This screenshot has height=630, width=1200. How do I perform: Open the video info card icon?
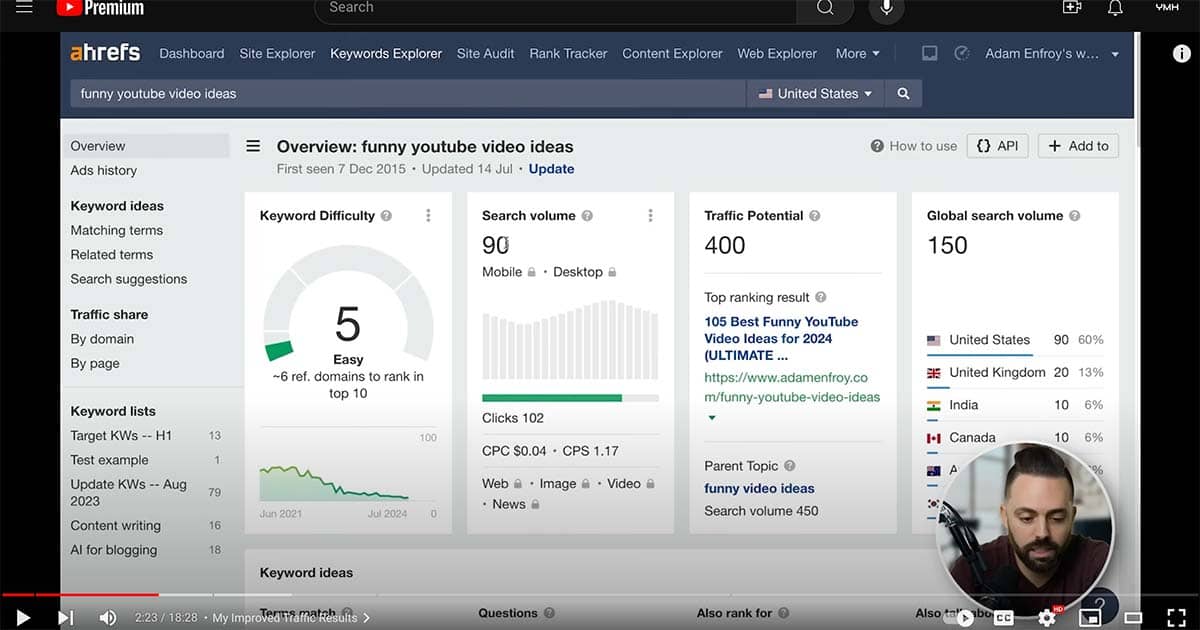tap(1181, 54)
